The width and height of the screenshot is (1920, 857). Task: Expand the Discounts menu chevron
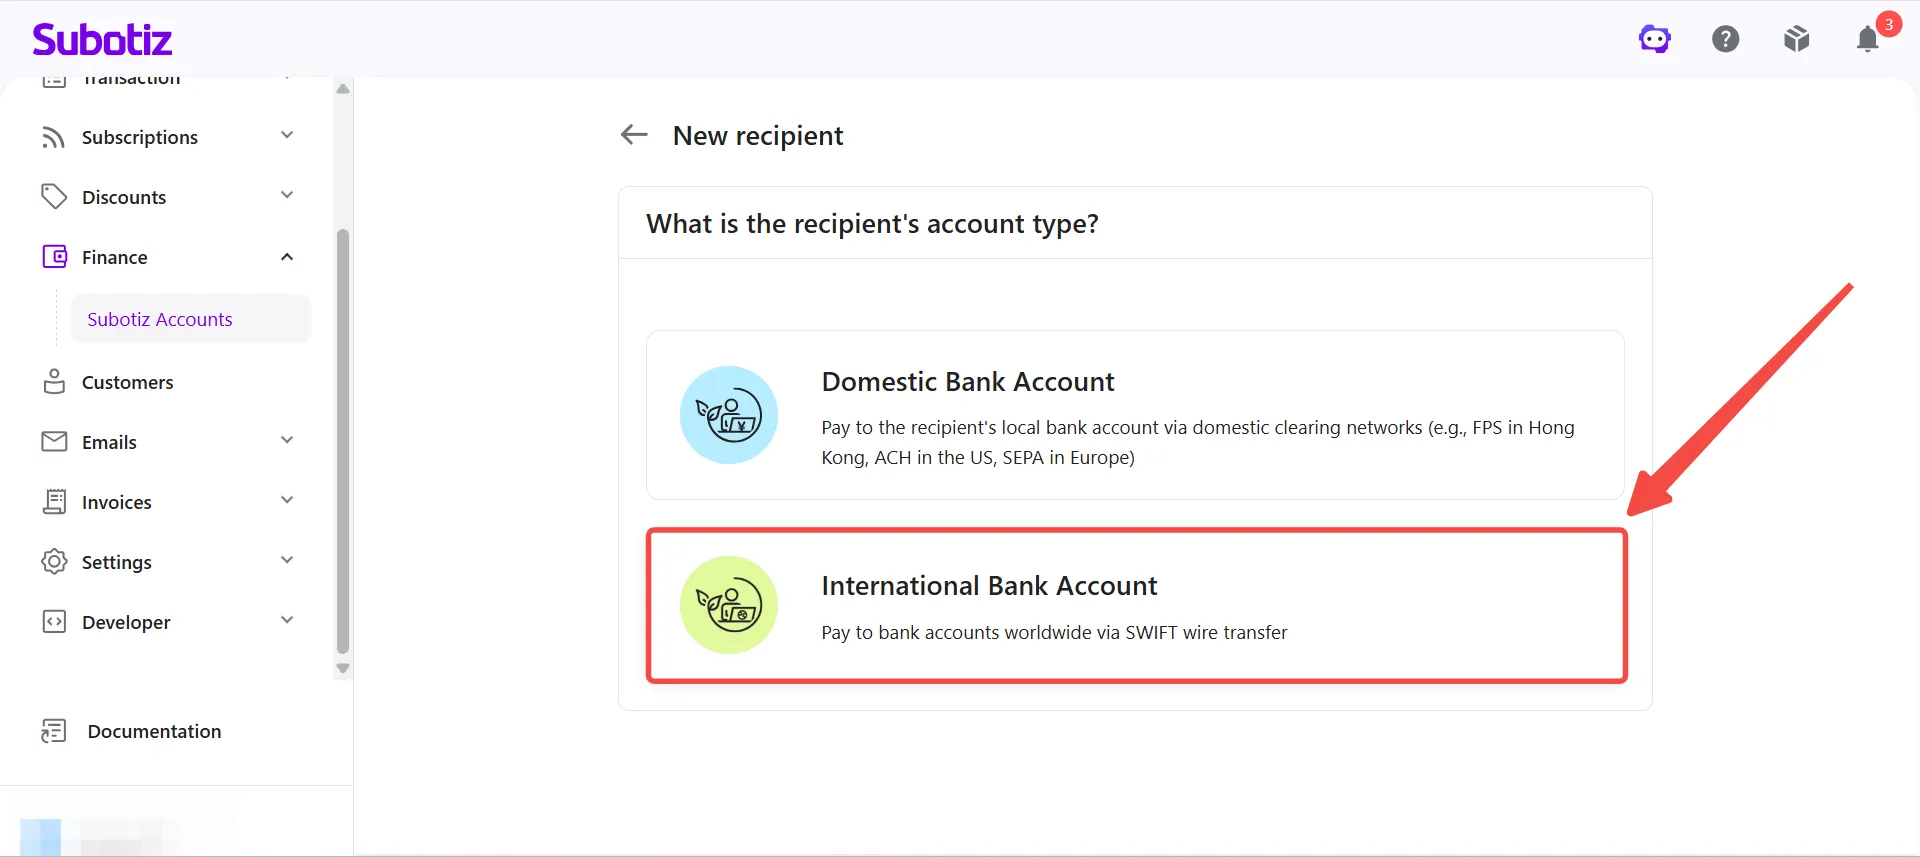[x=287, y=195]
